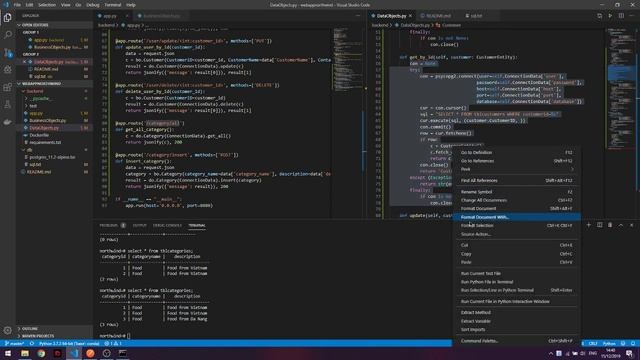Click the feedback smiley in status bar
Screen dimensions: 640x360
[x=623, y=343]
